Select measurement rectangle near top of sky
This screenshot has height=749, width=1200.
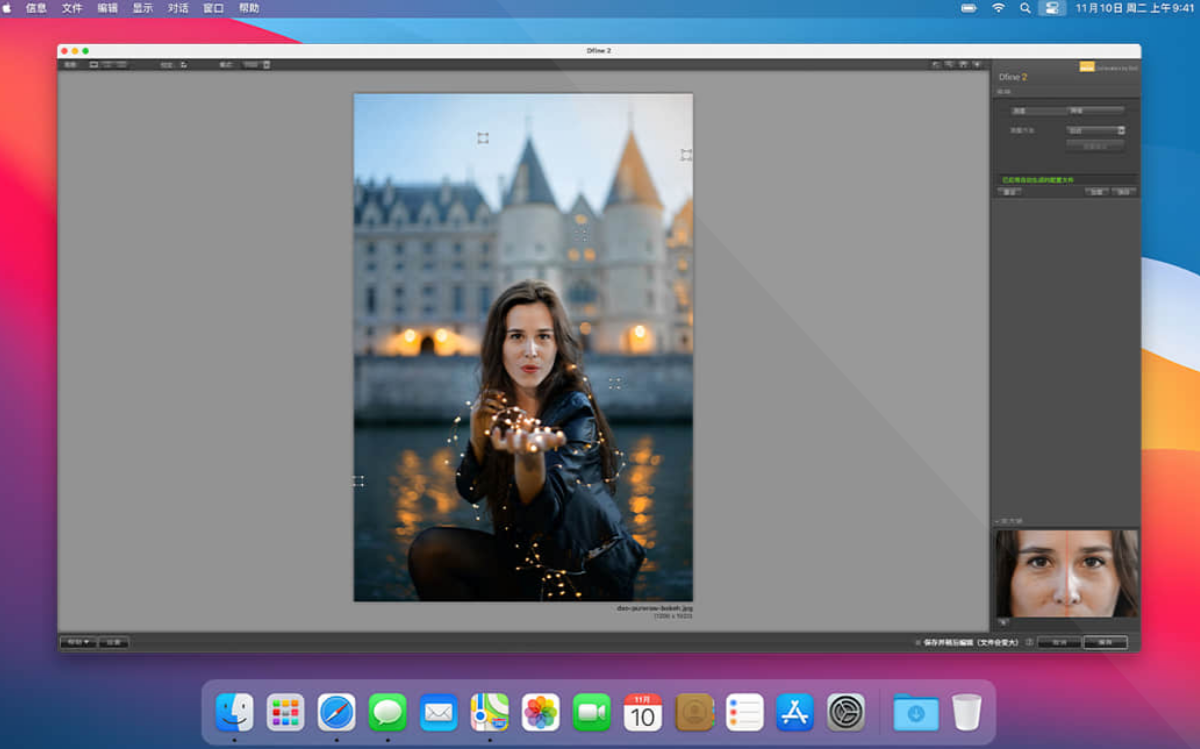[483, 138]
